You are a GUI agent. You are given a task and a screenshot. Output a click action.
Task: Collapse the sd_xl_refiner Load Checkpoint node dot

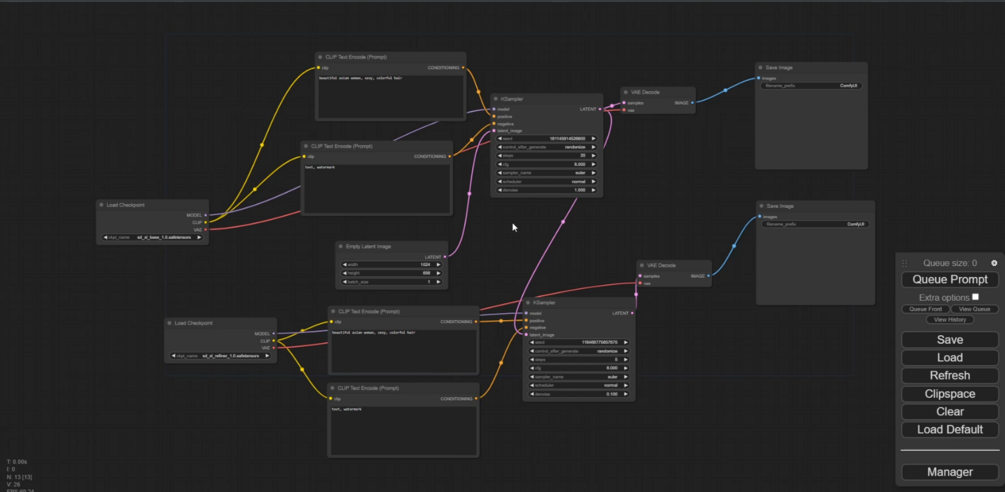click(x=170, y=324)
